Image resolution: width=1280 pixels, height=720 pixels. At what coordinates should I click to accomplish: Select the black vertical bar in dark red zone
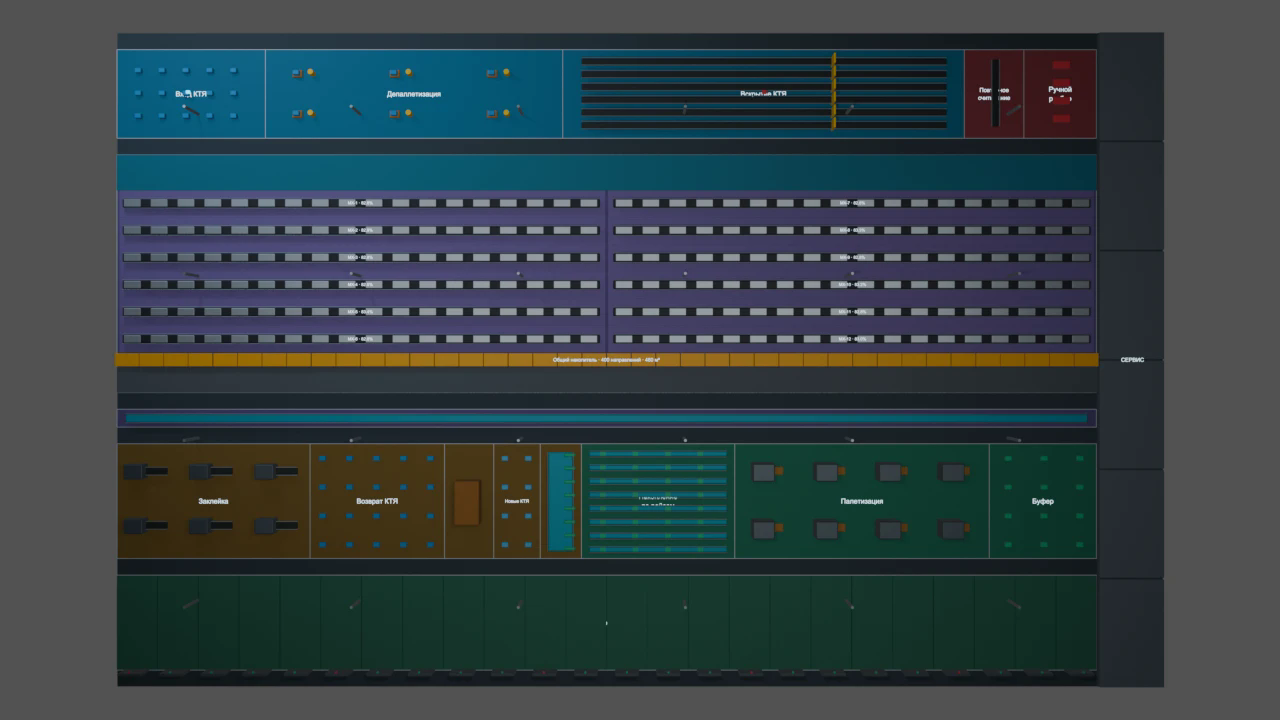(995, 92)
